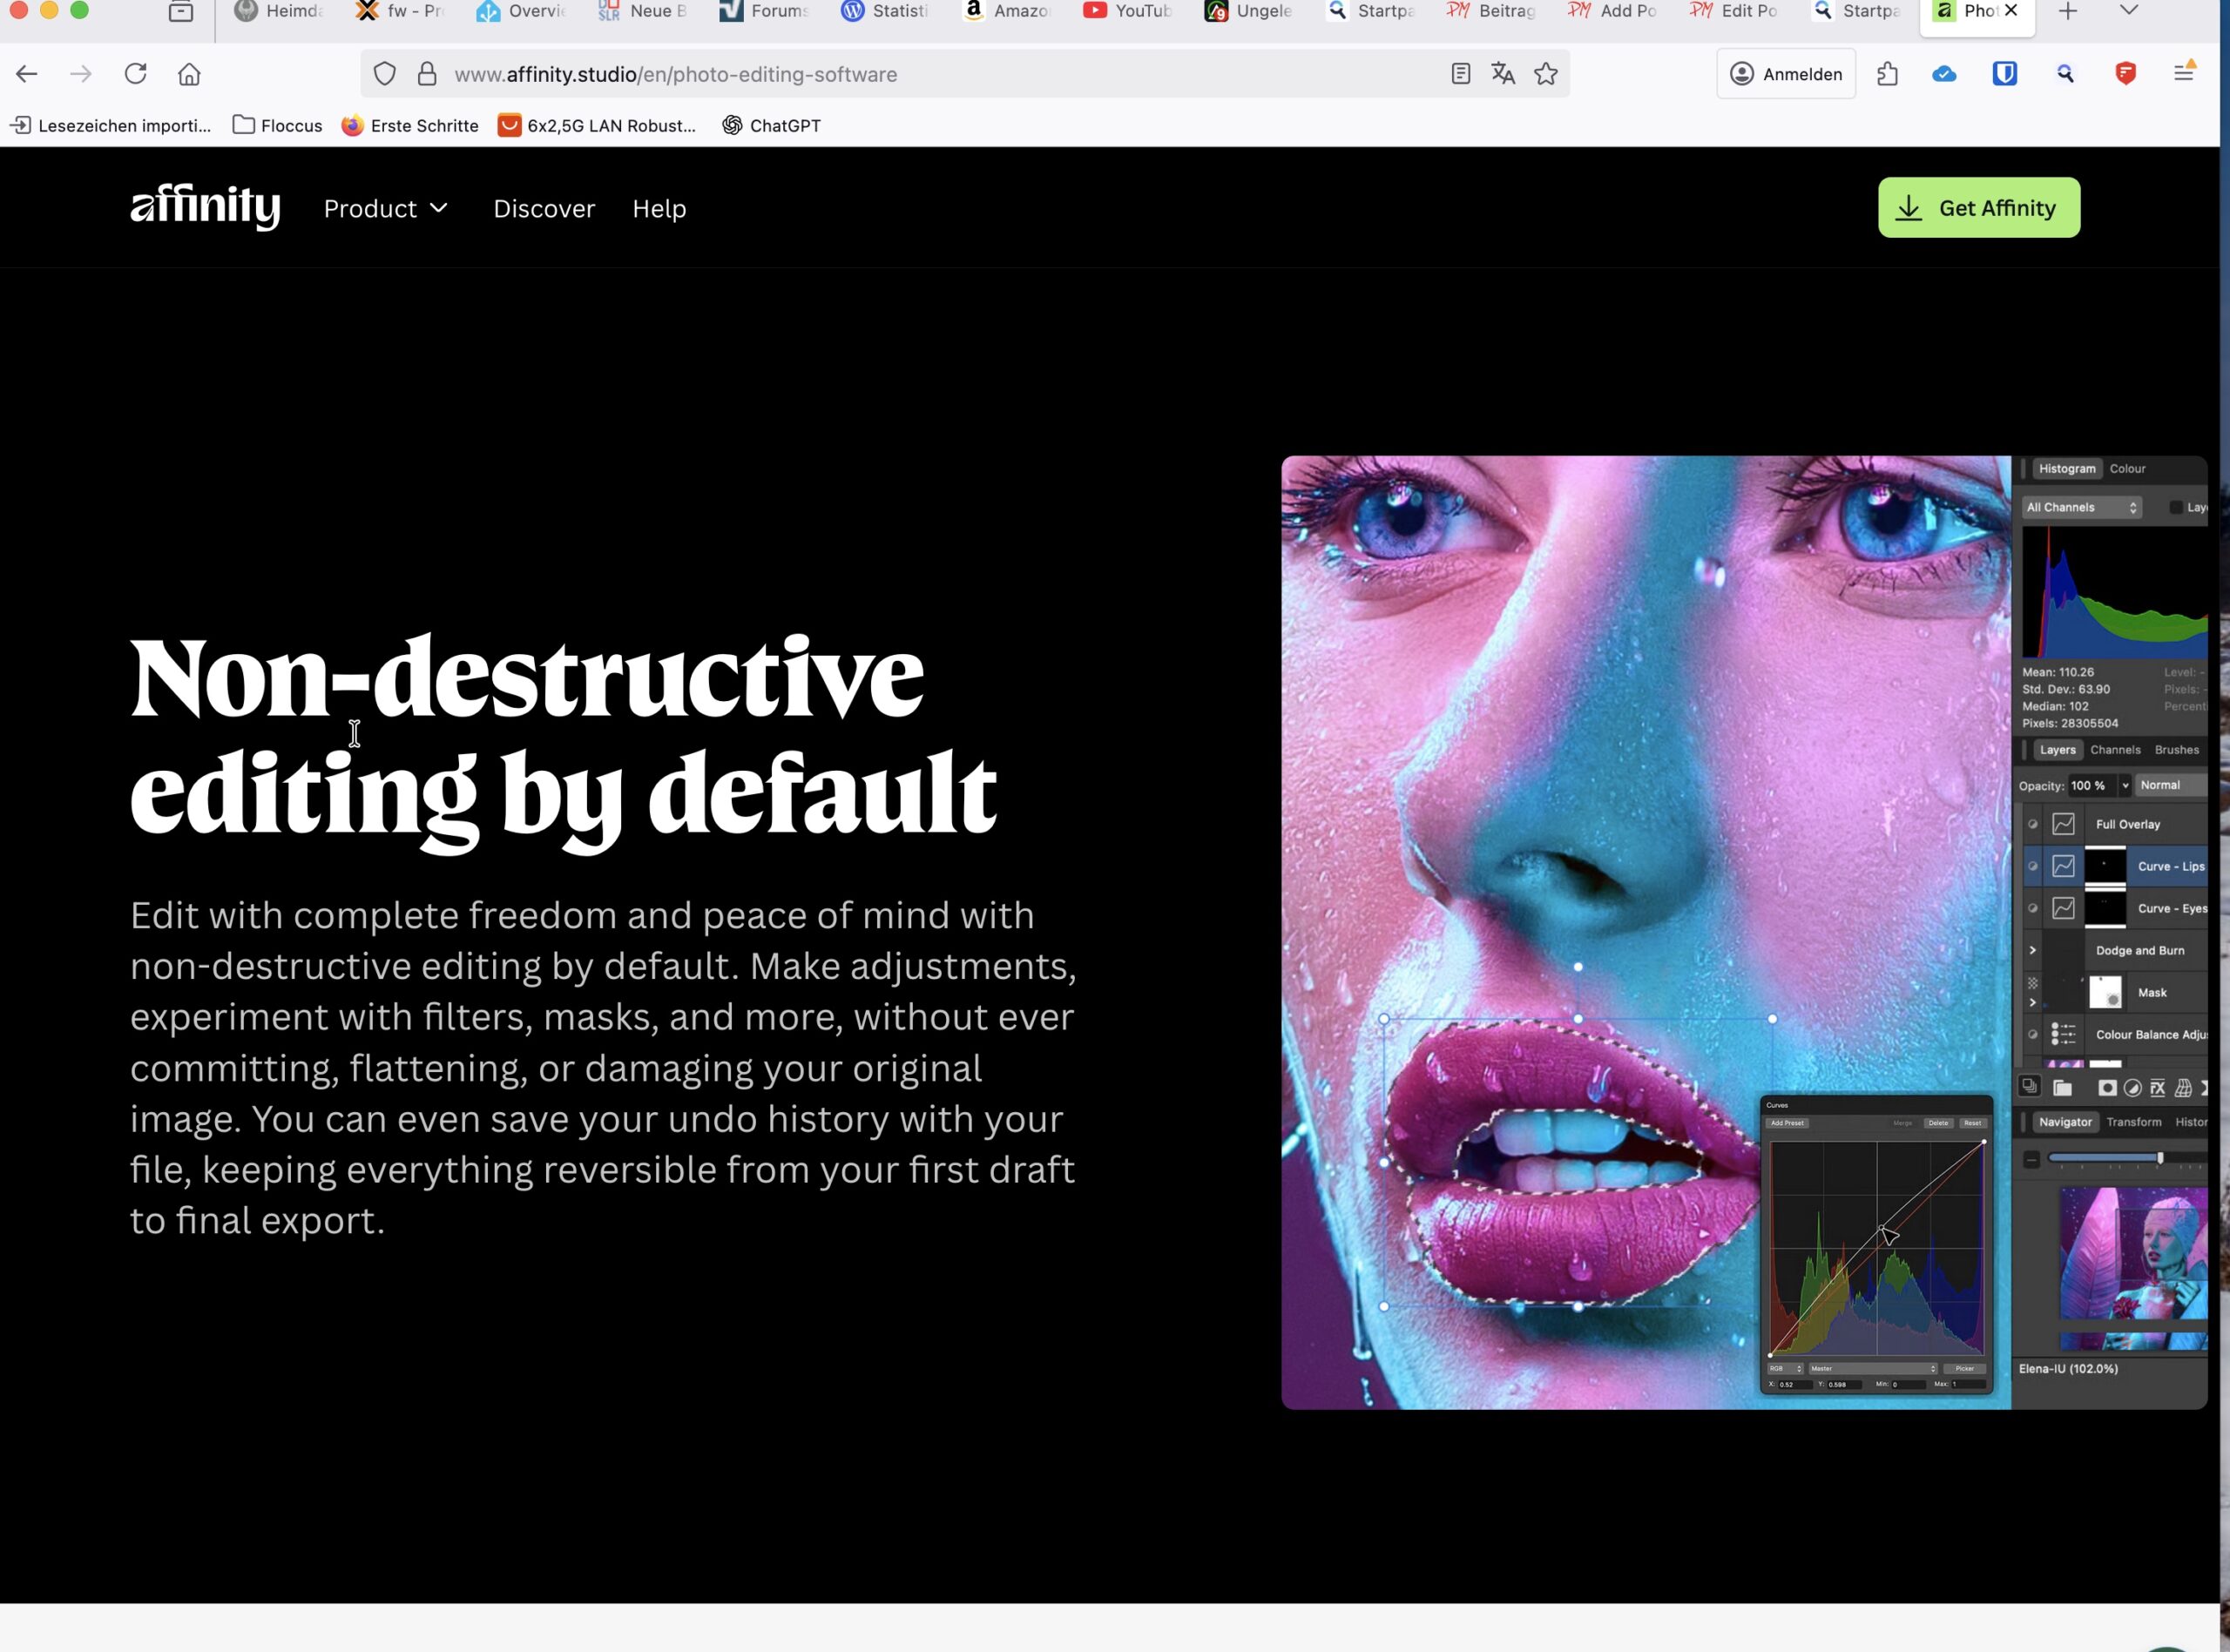Expand the Product navigation dropdown

386,209
